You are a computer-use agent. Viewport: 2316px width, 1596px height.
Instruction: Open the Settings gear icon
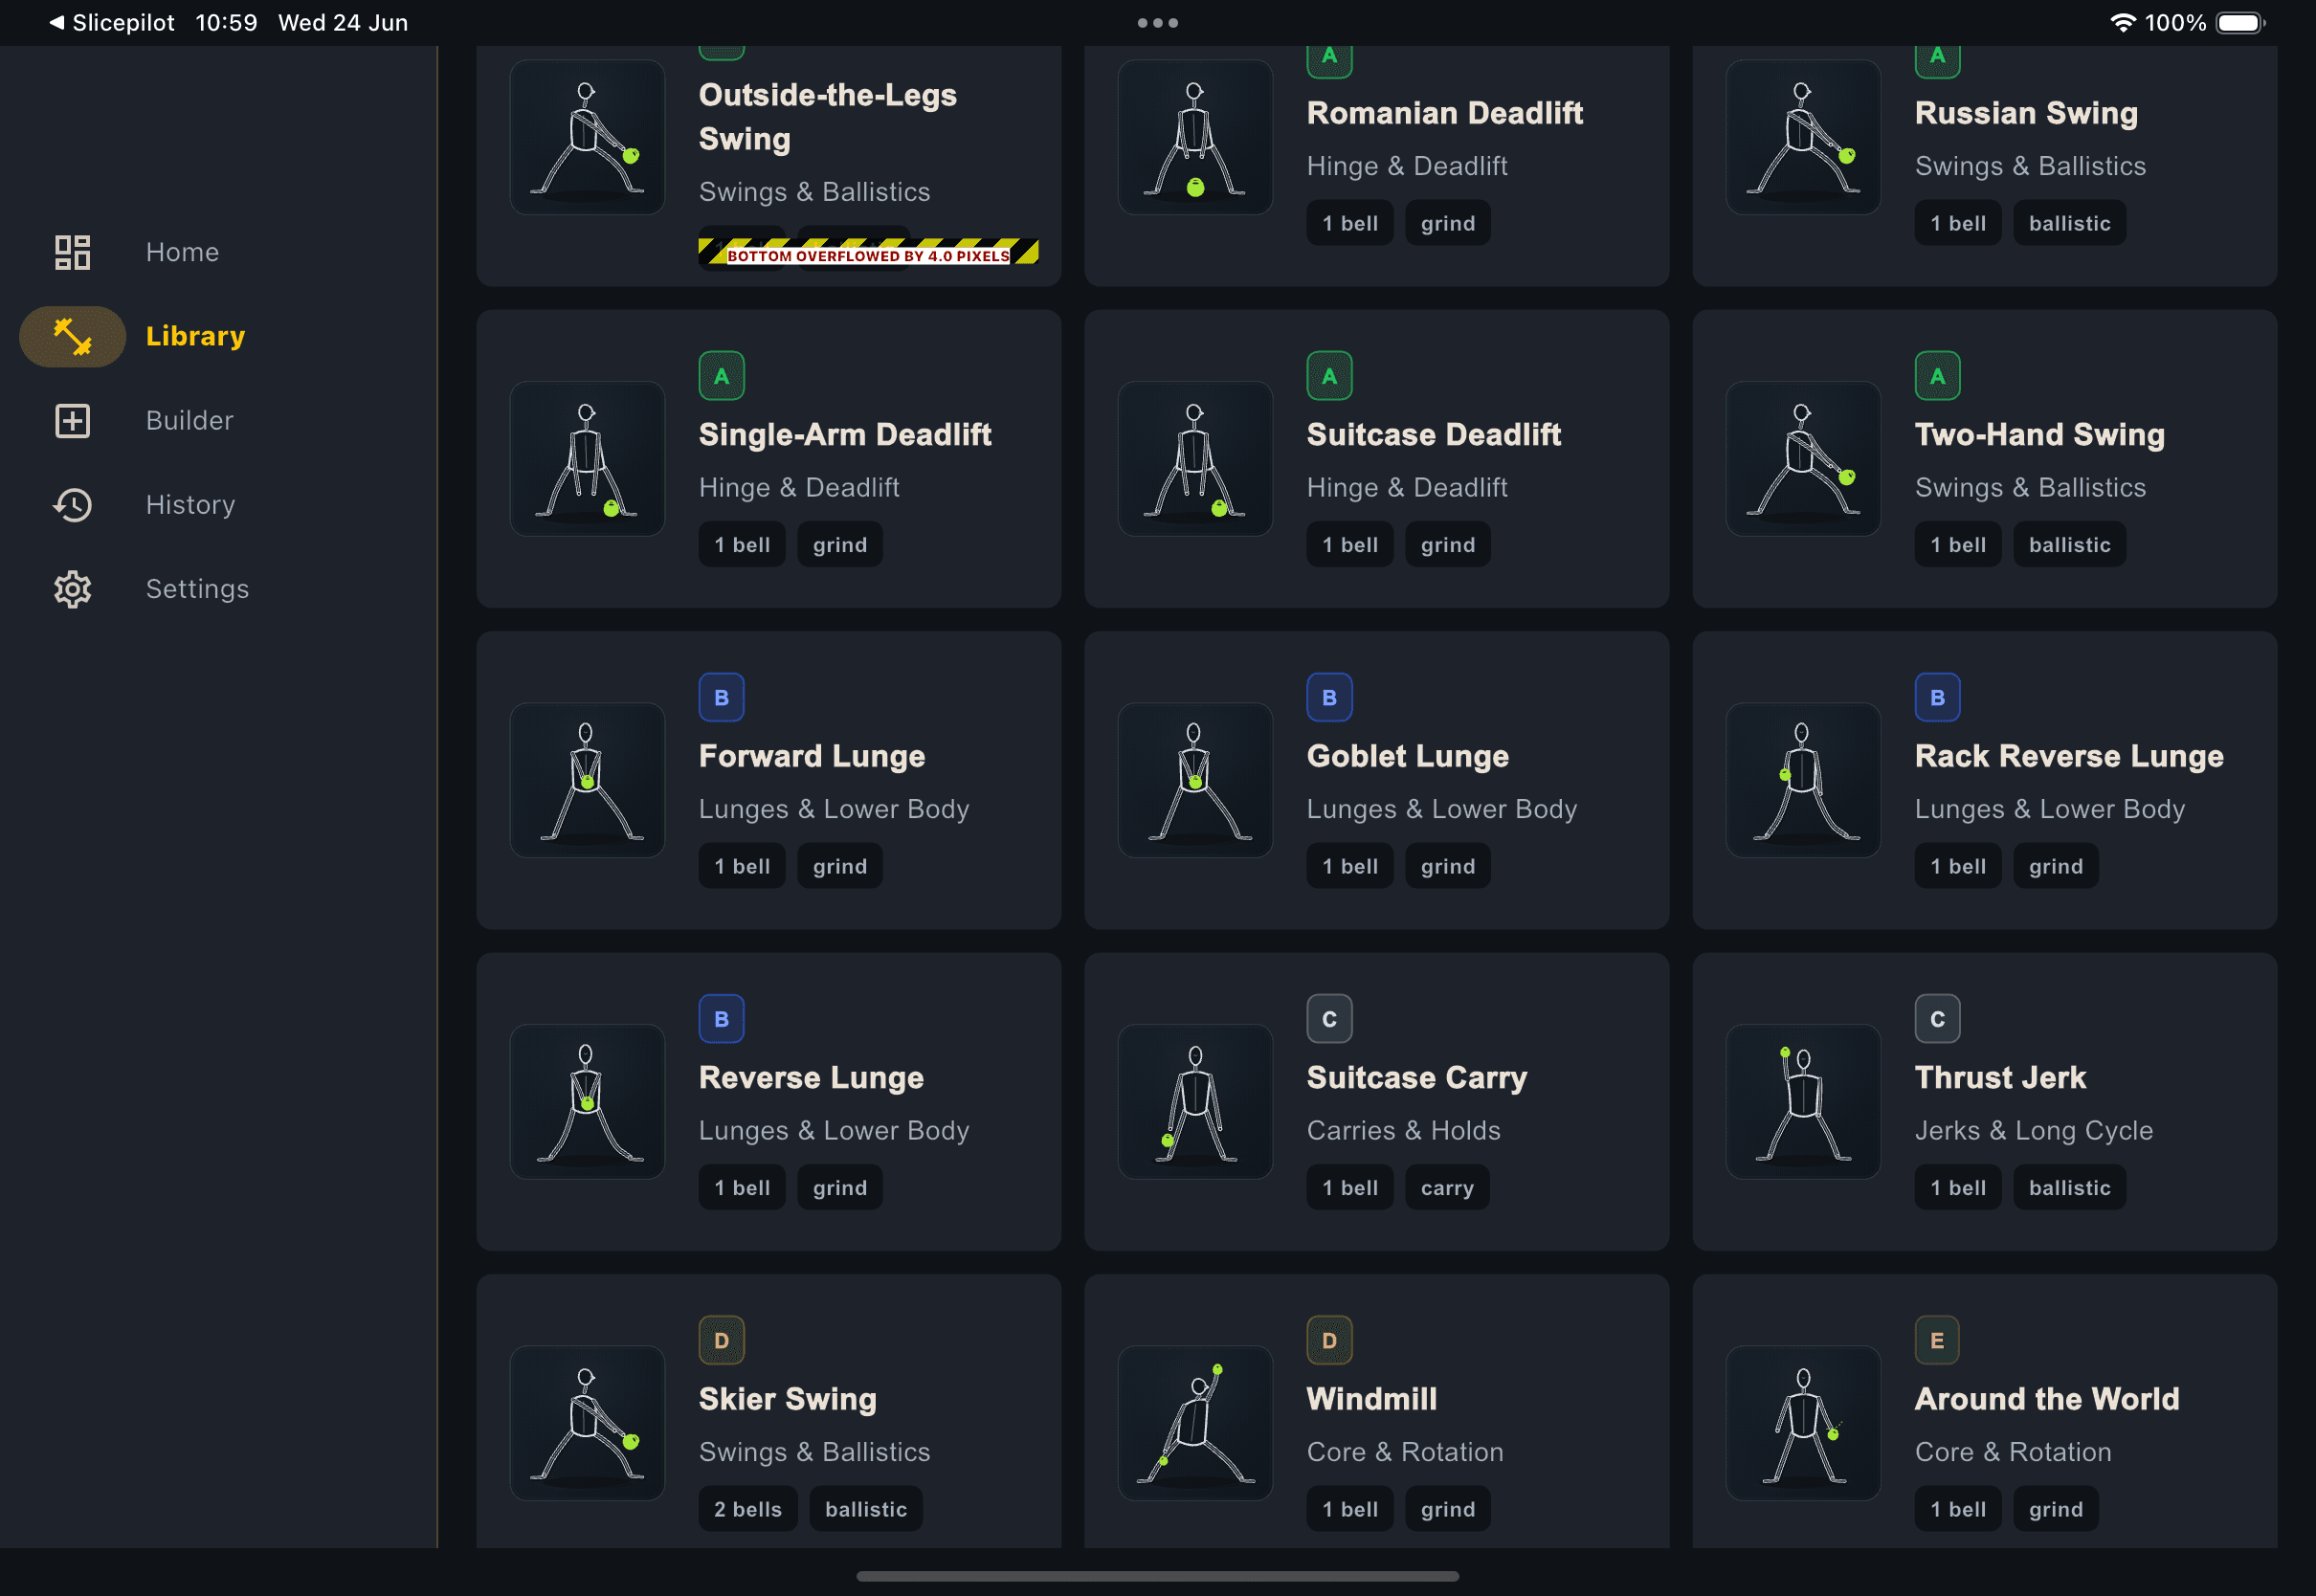(x=72, y=589)
